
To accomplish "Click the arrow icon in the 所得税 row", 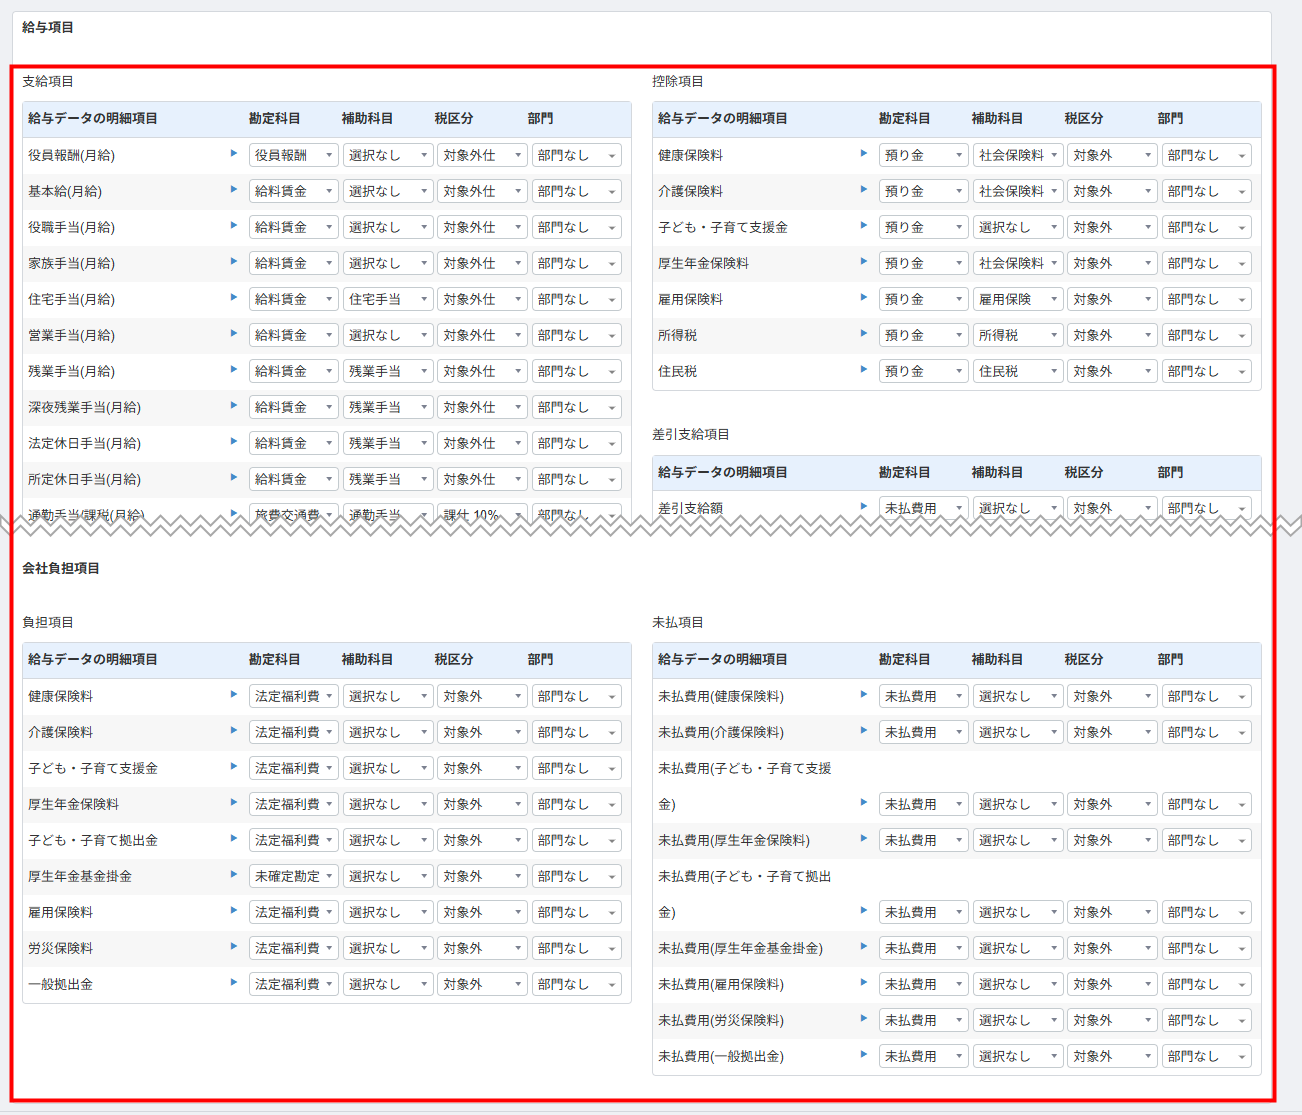I will [x=864, y=334].
